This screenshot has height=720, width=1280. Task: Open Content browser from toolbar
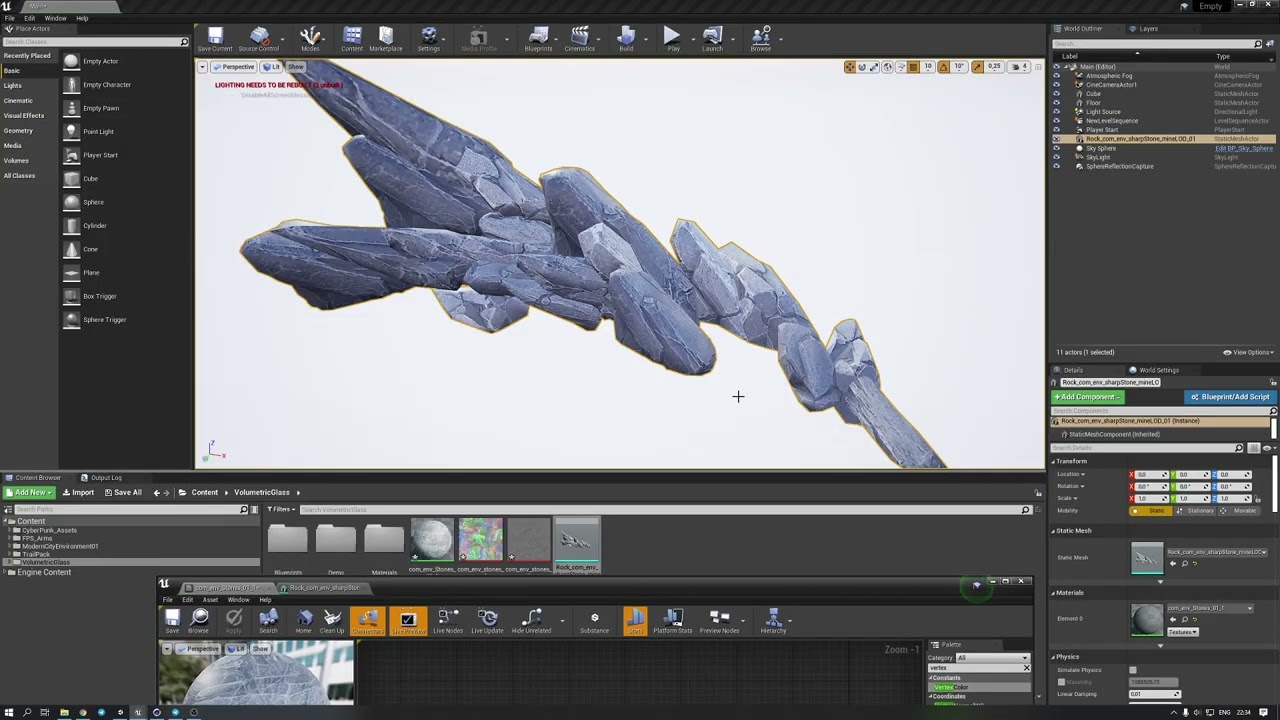[352, 39]
